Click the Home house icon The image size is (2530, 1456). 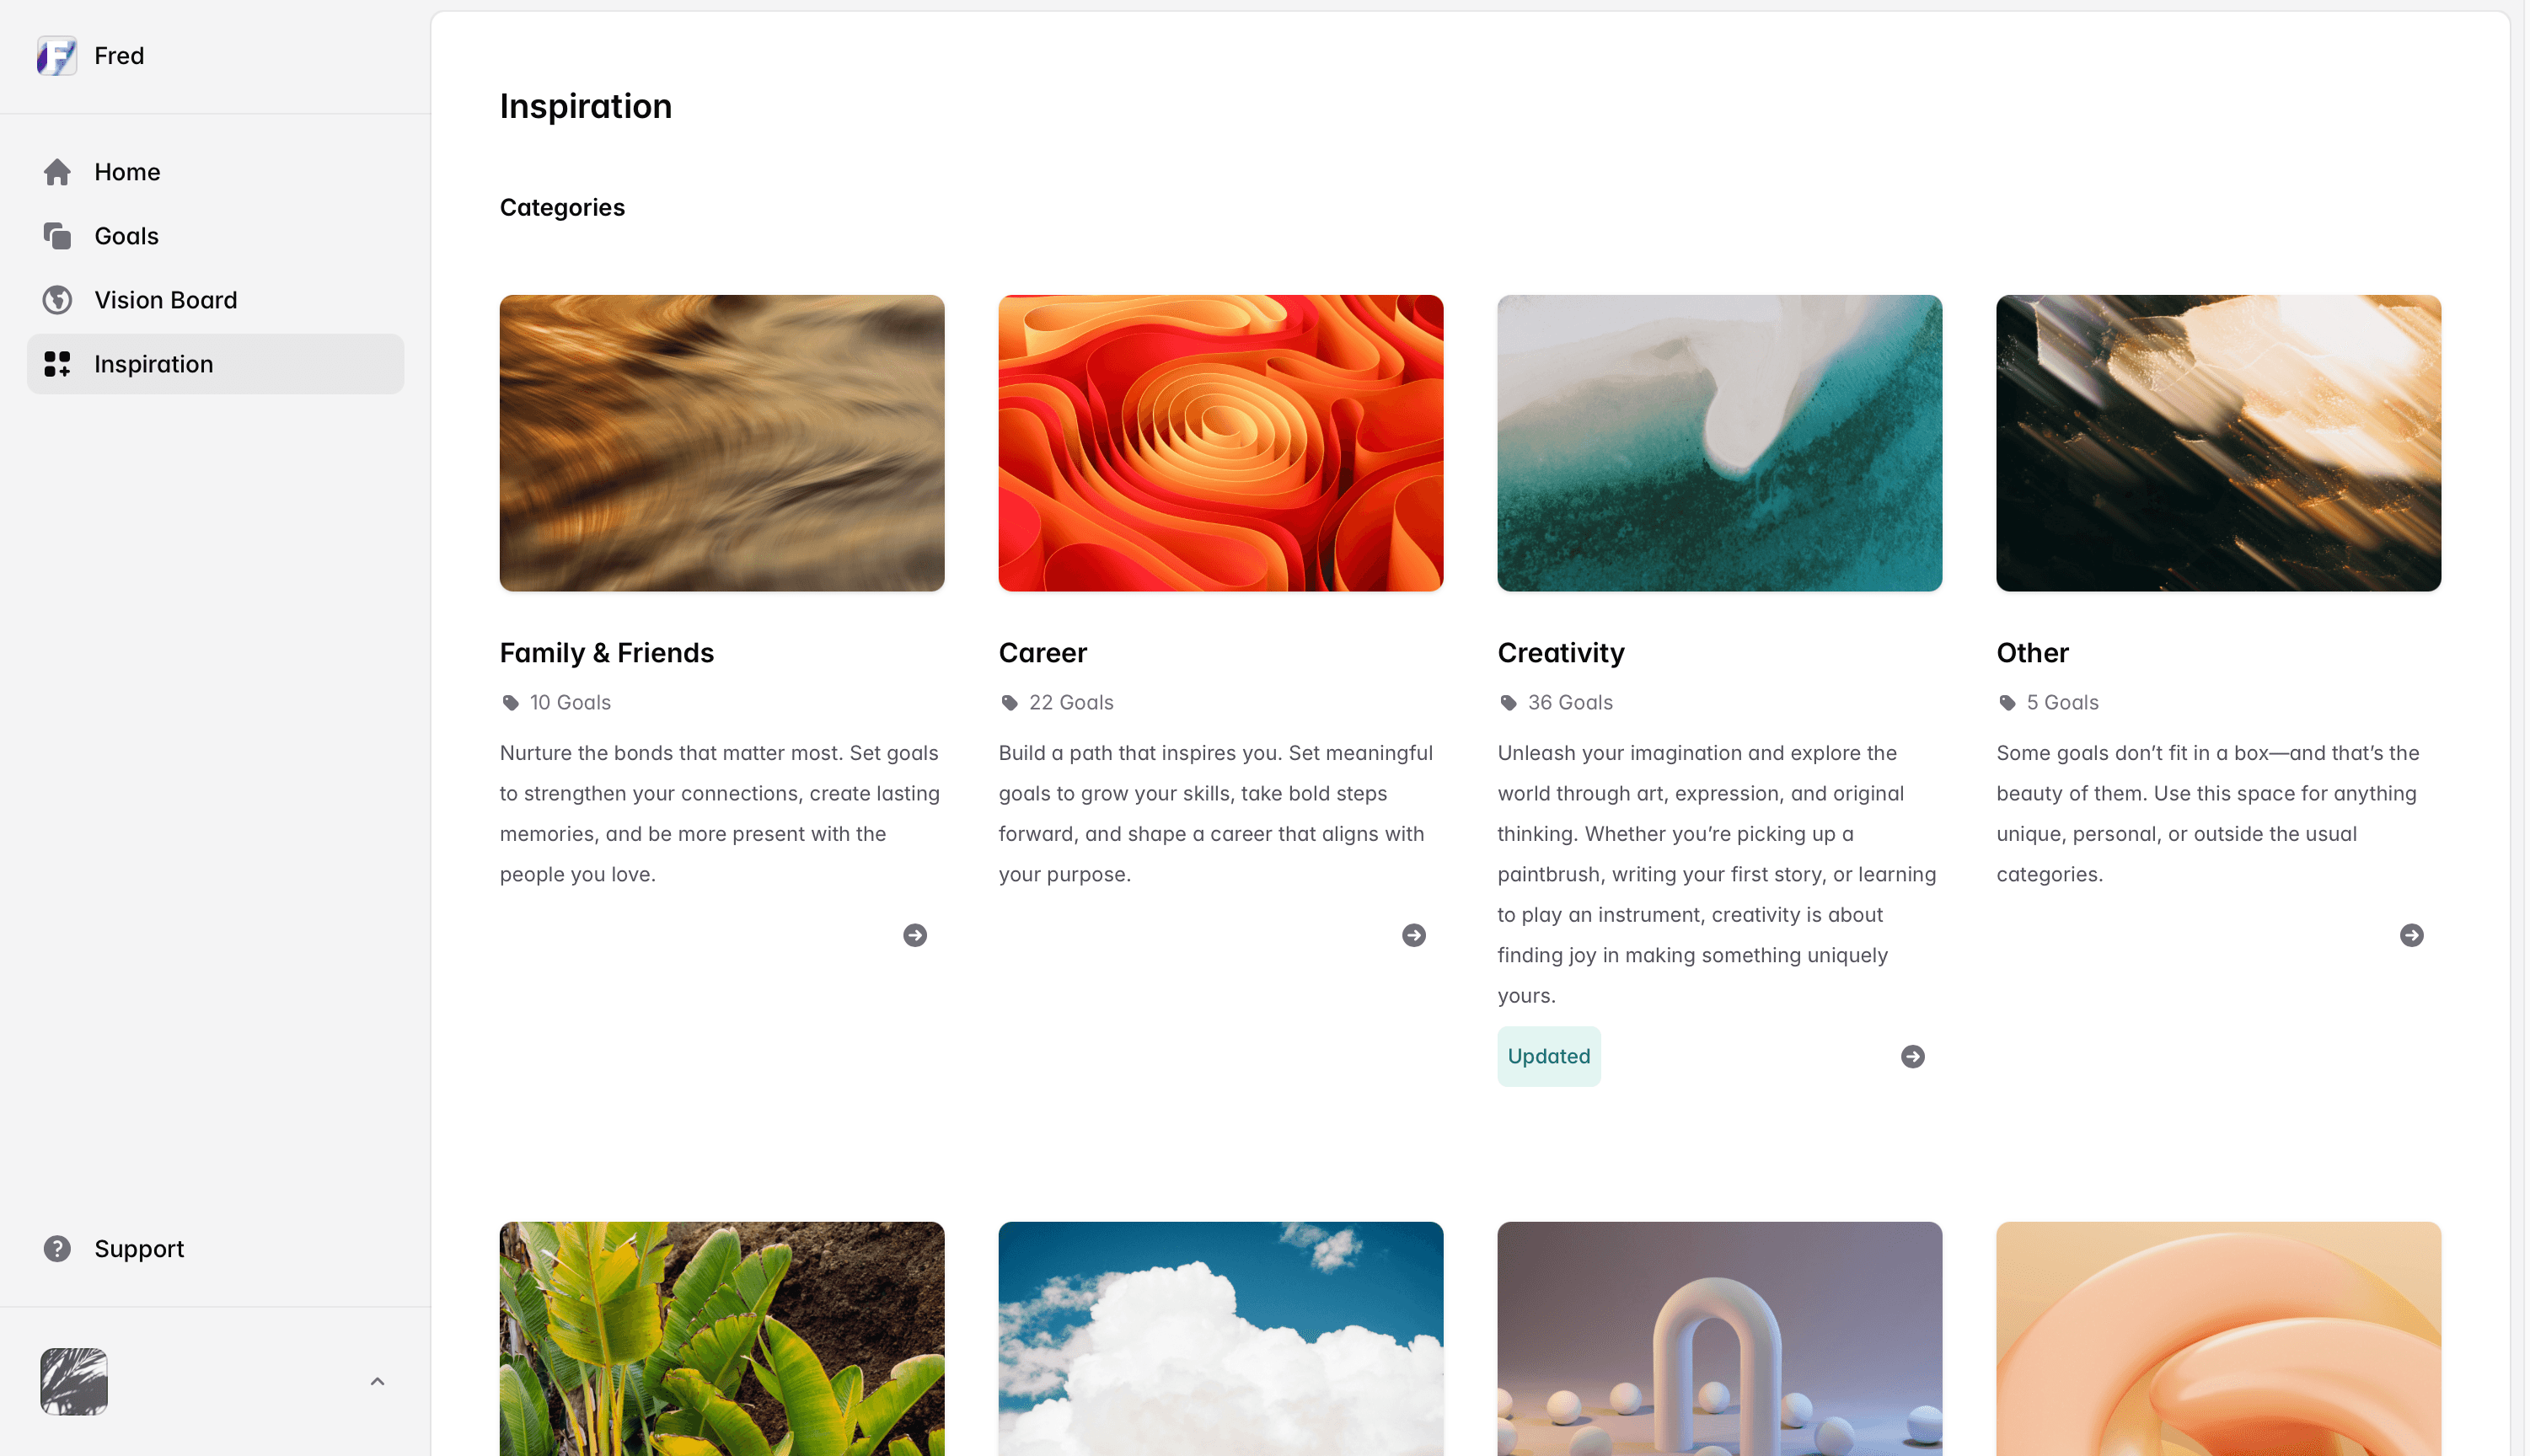[x=57, y=172]
